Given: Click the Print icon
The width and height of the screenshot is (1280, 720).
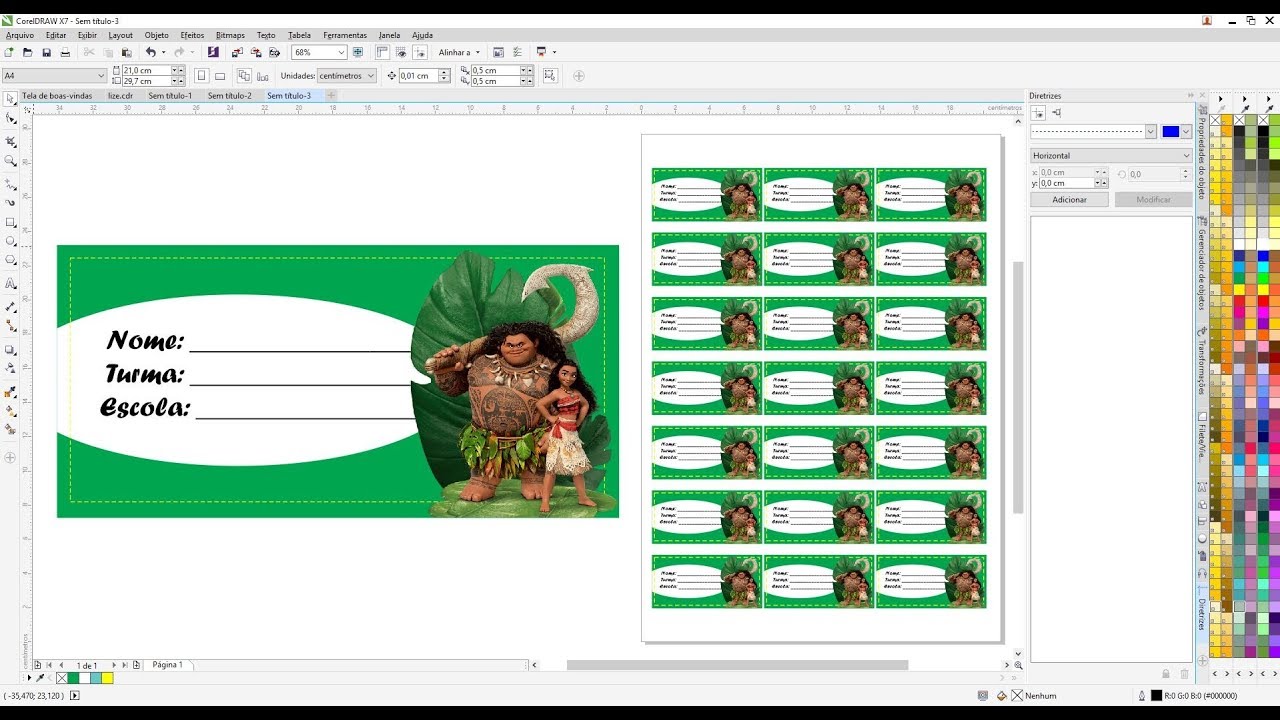Looking at the screenshot, I should [x=65, y=52].
